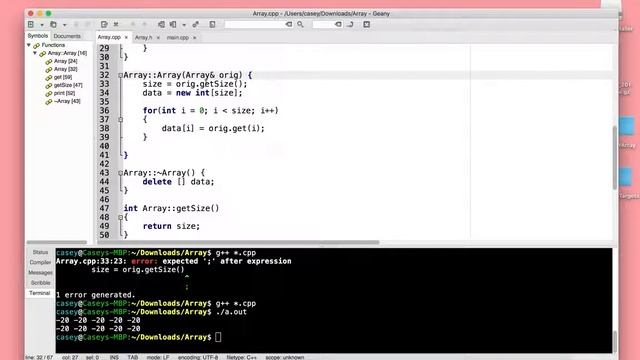
Task: Click the Quit Geany toolbar icon
Action: click(367, 24)
